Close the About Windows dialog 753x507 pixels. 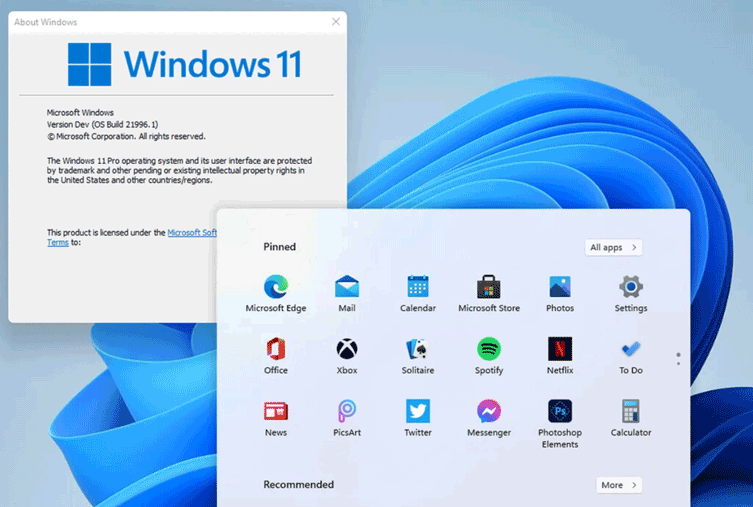[336, 22]
